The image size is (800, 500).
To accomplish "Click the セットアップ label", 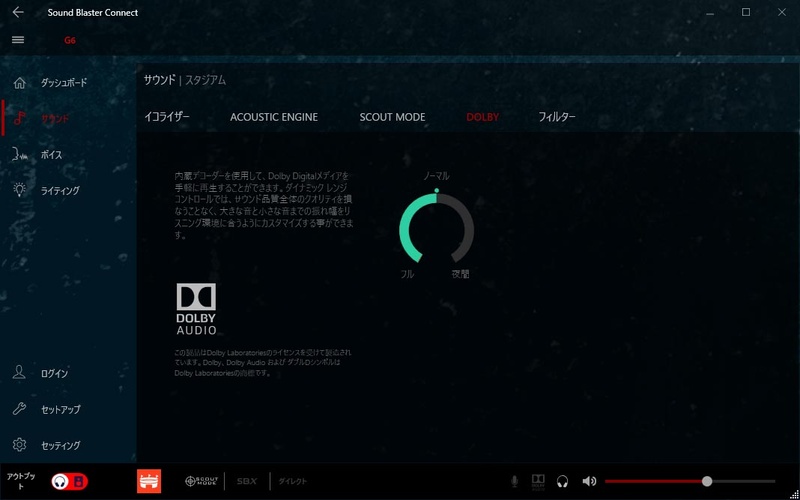I will tap(61, 409).
